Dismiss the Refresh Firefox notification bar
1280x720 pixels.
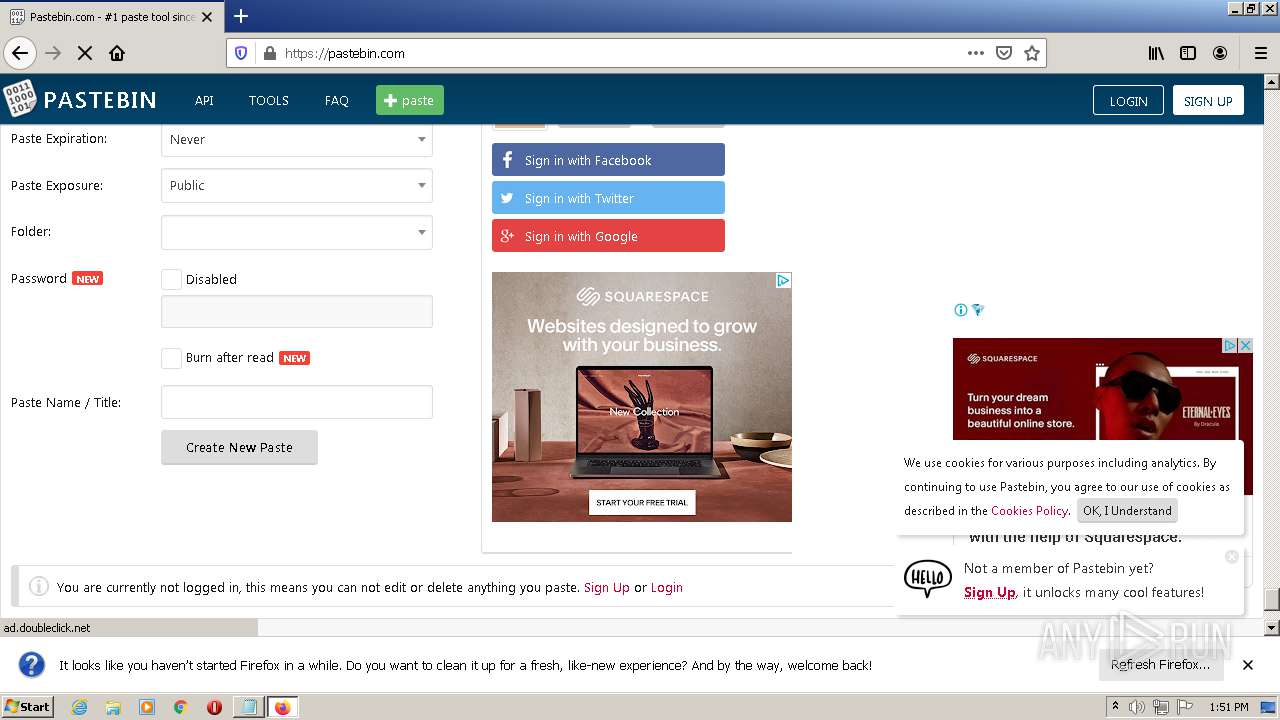(1248, 665)
